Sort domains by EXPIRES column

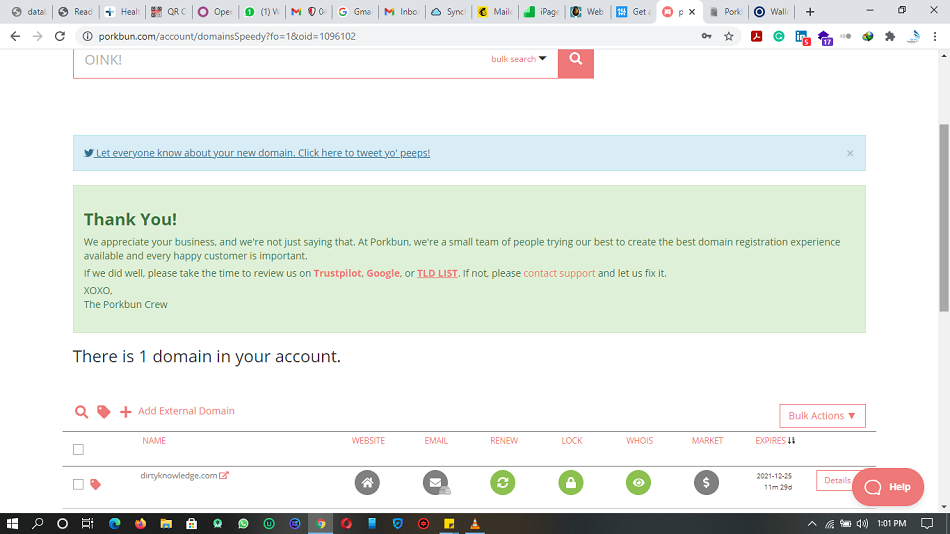tap(775, 441)
